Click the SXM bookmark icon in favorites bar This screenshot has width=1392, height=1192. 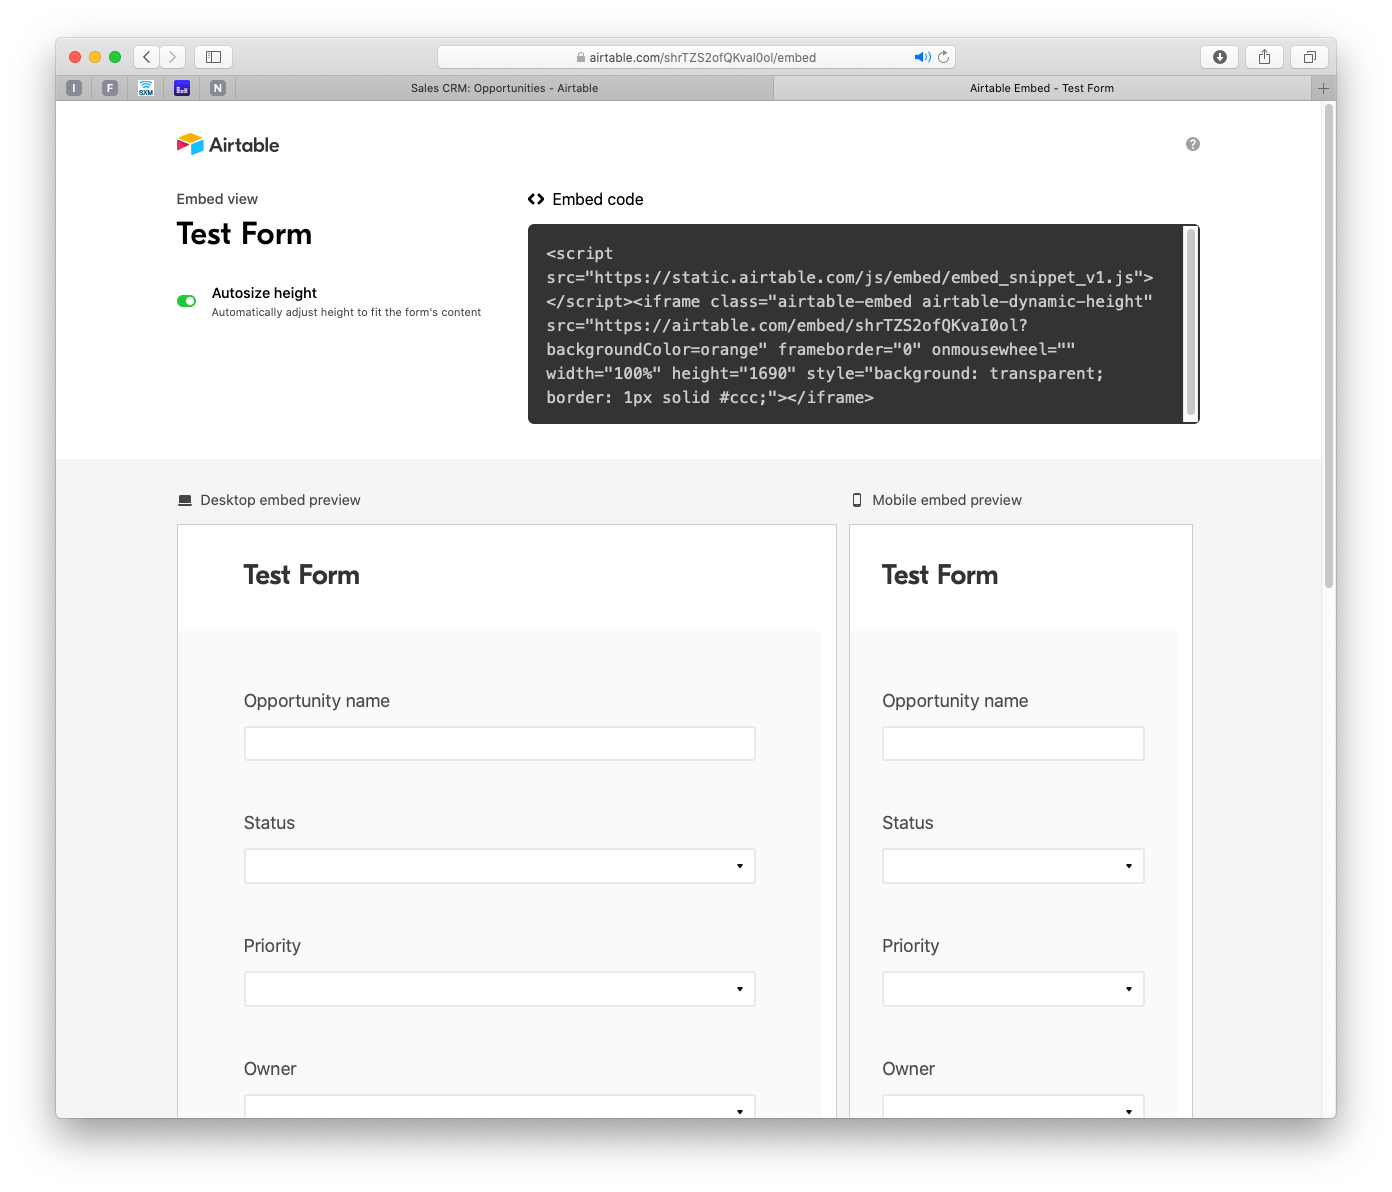tap(145, 88)
